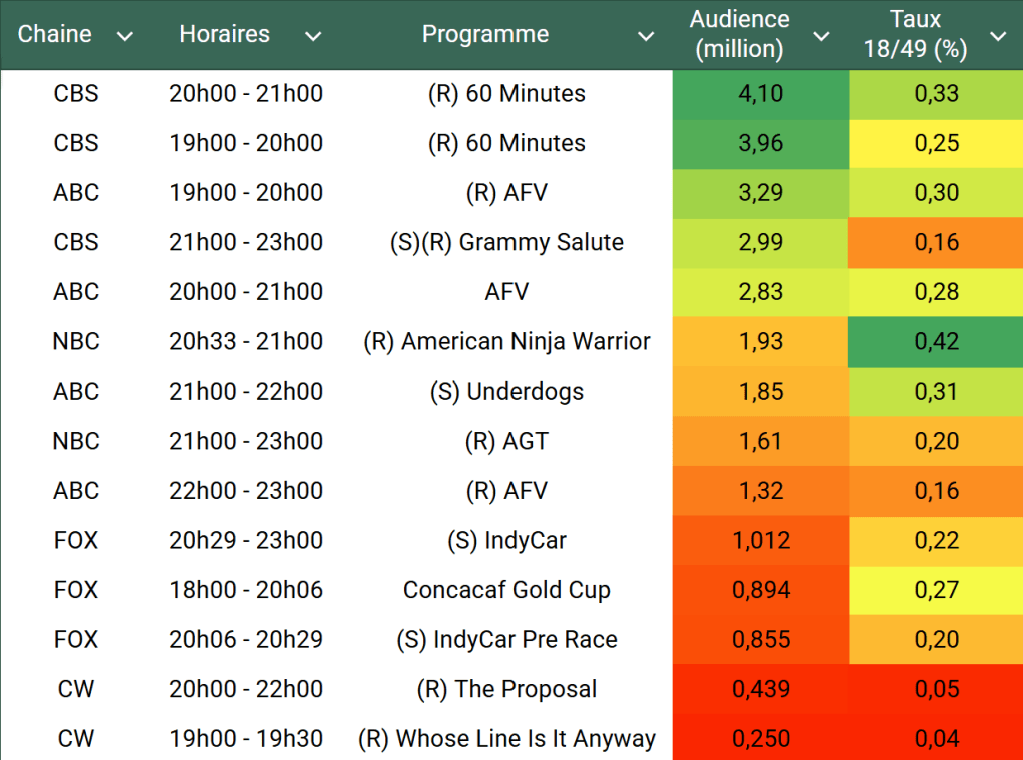
Task: Click the 1,012 IndyCar audience value
Action: point(760,541)
